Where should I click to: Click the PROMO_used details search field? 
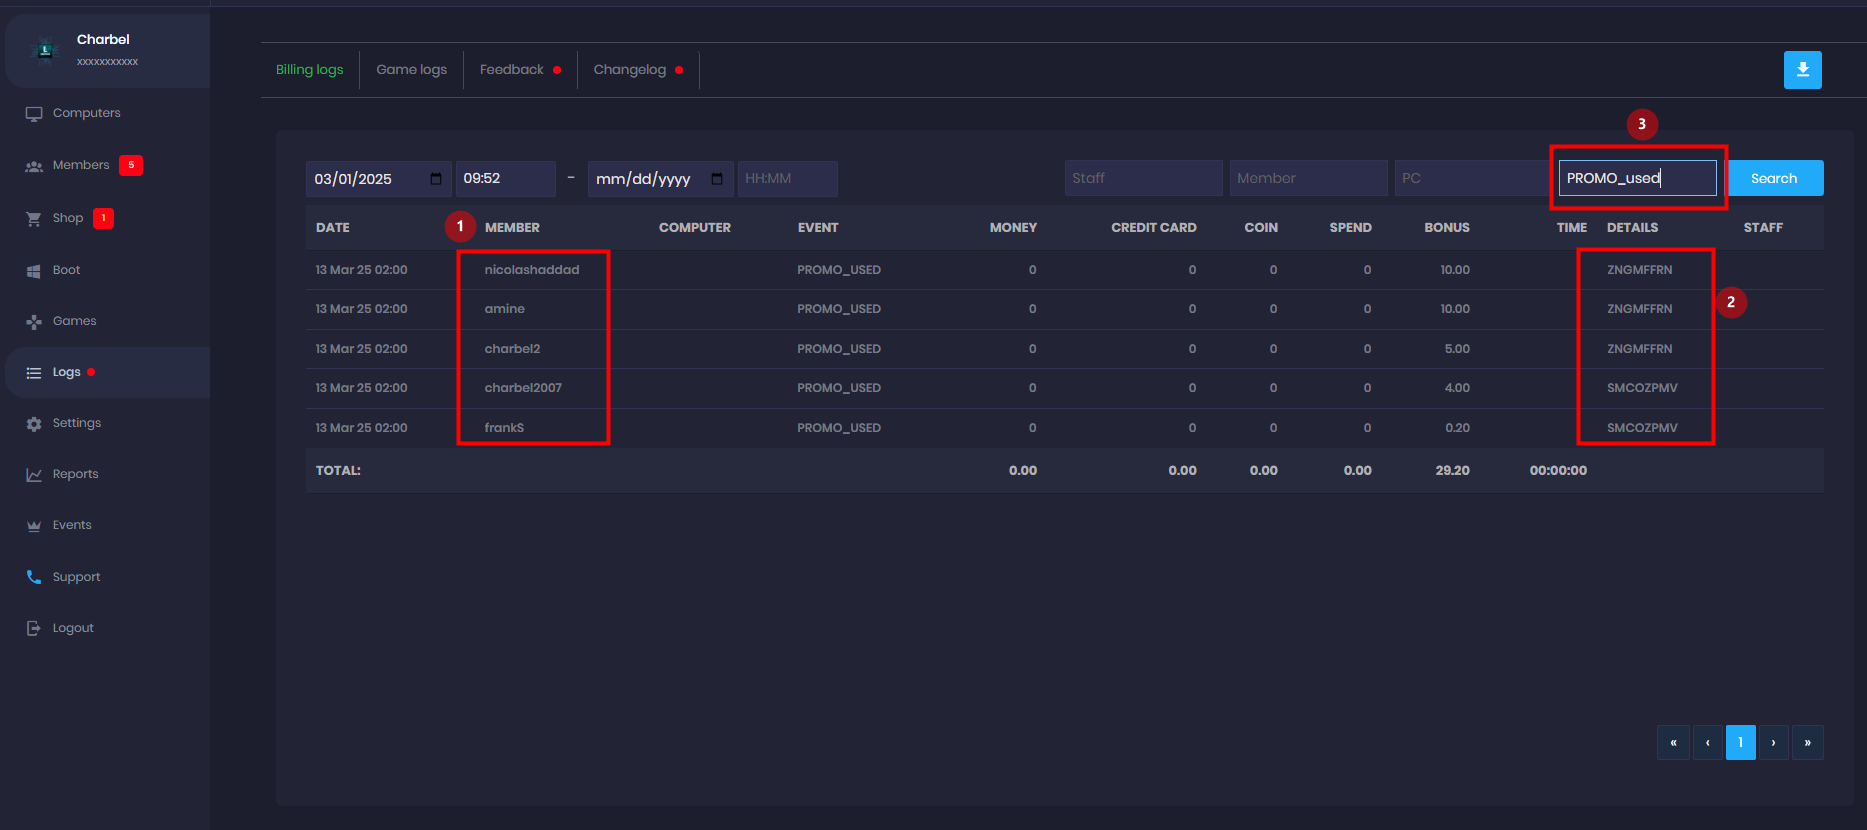(1636, 179)
